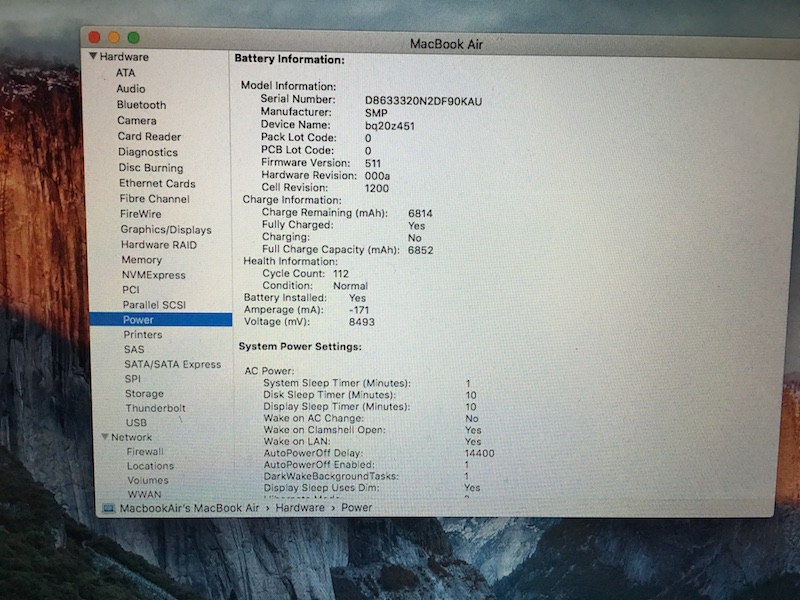The width and height of the screenshot is (800, 600).
Task: Select SAS in the sidebar
Action: click(x=134, y=349)
